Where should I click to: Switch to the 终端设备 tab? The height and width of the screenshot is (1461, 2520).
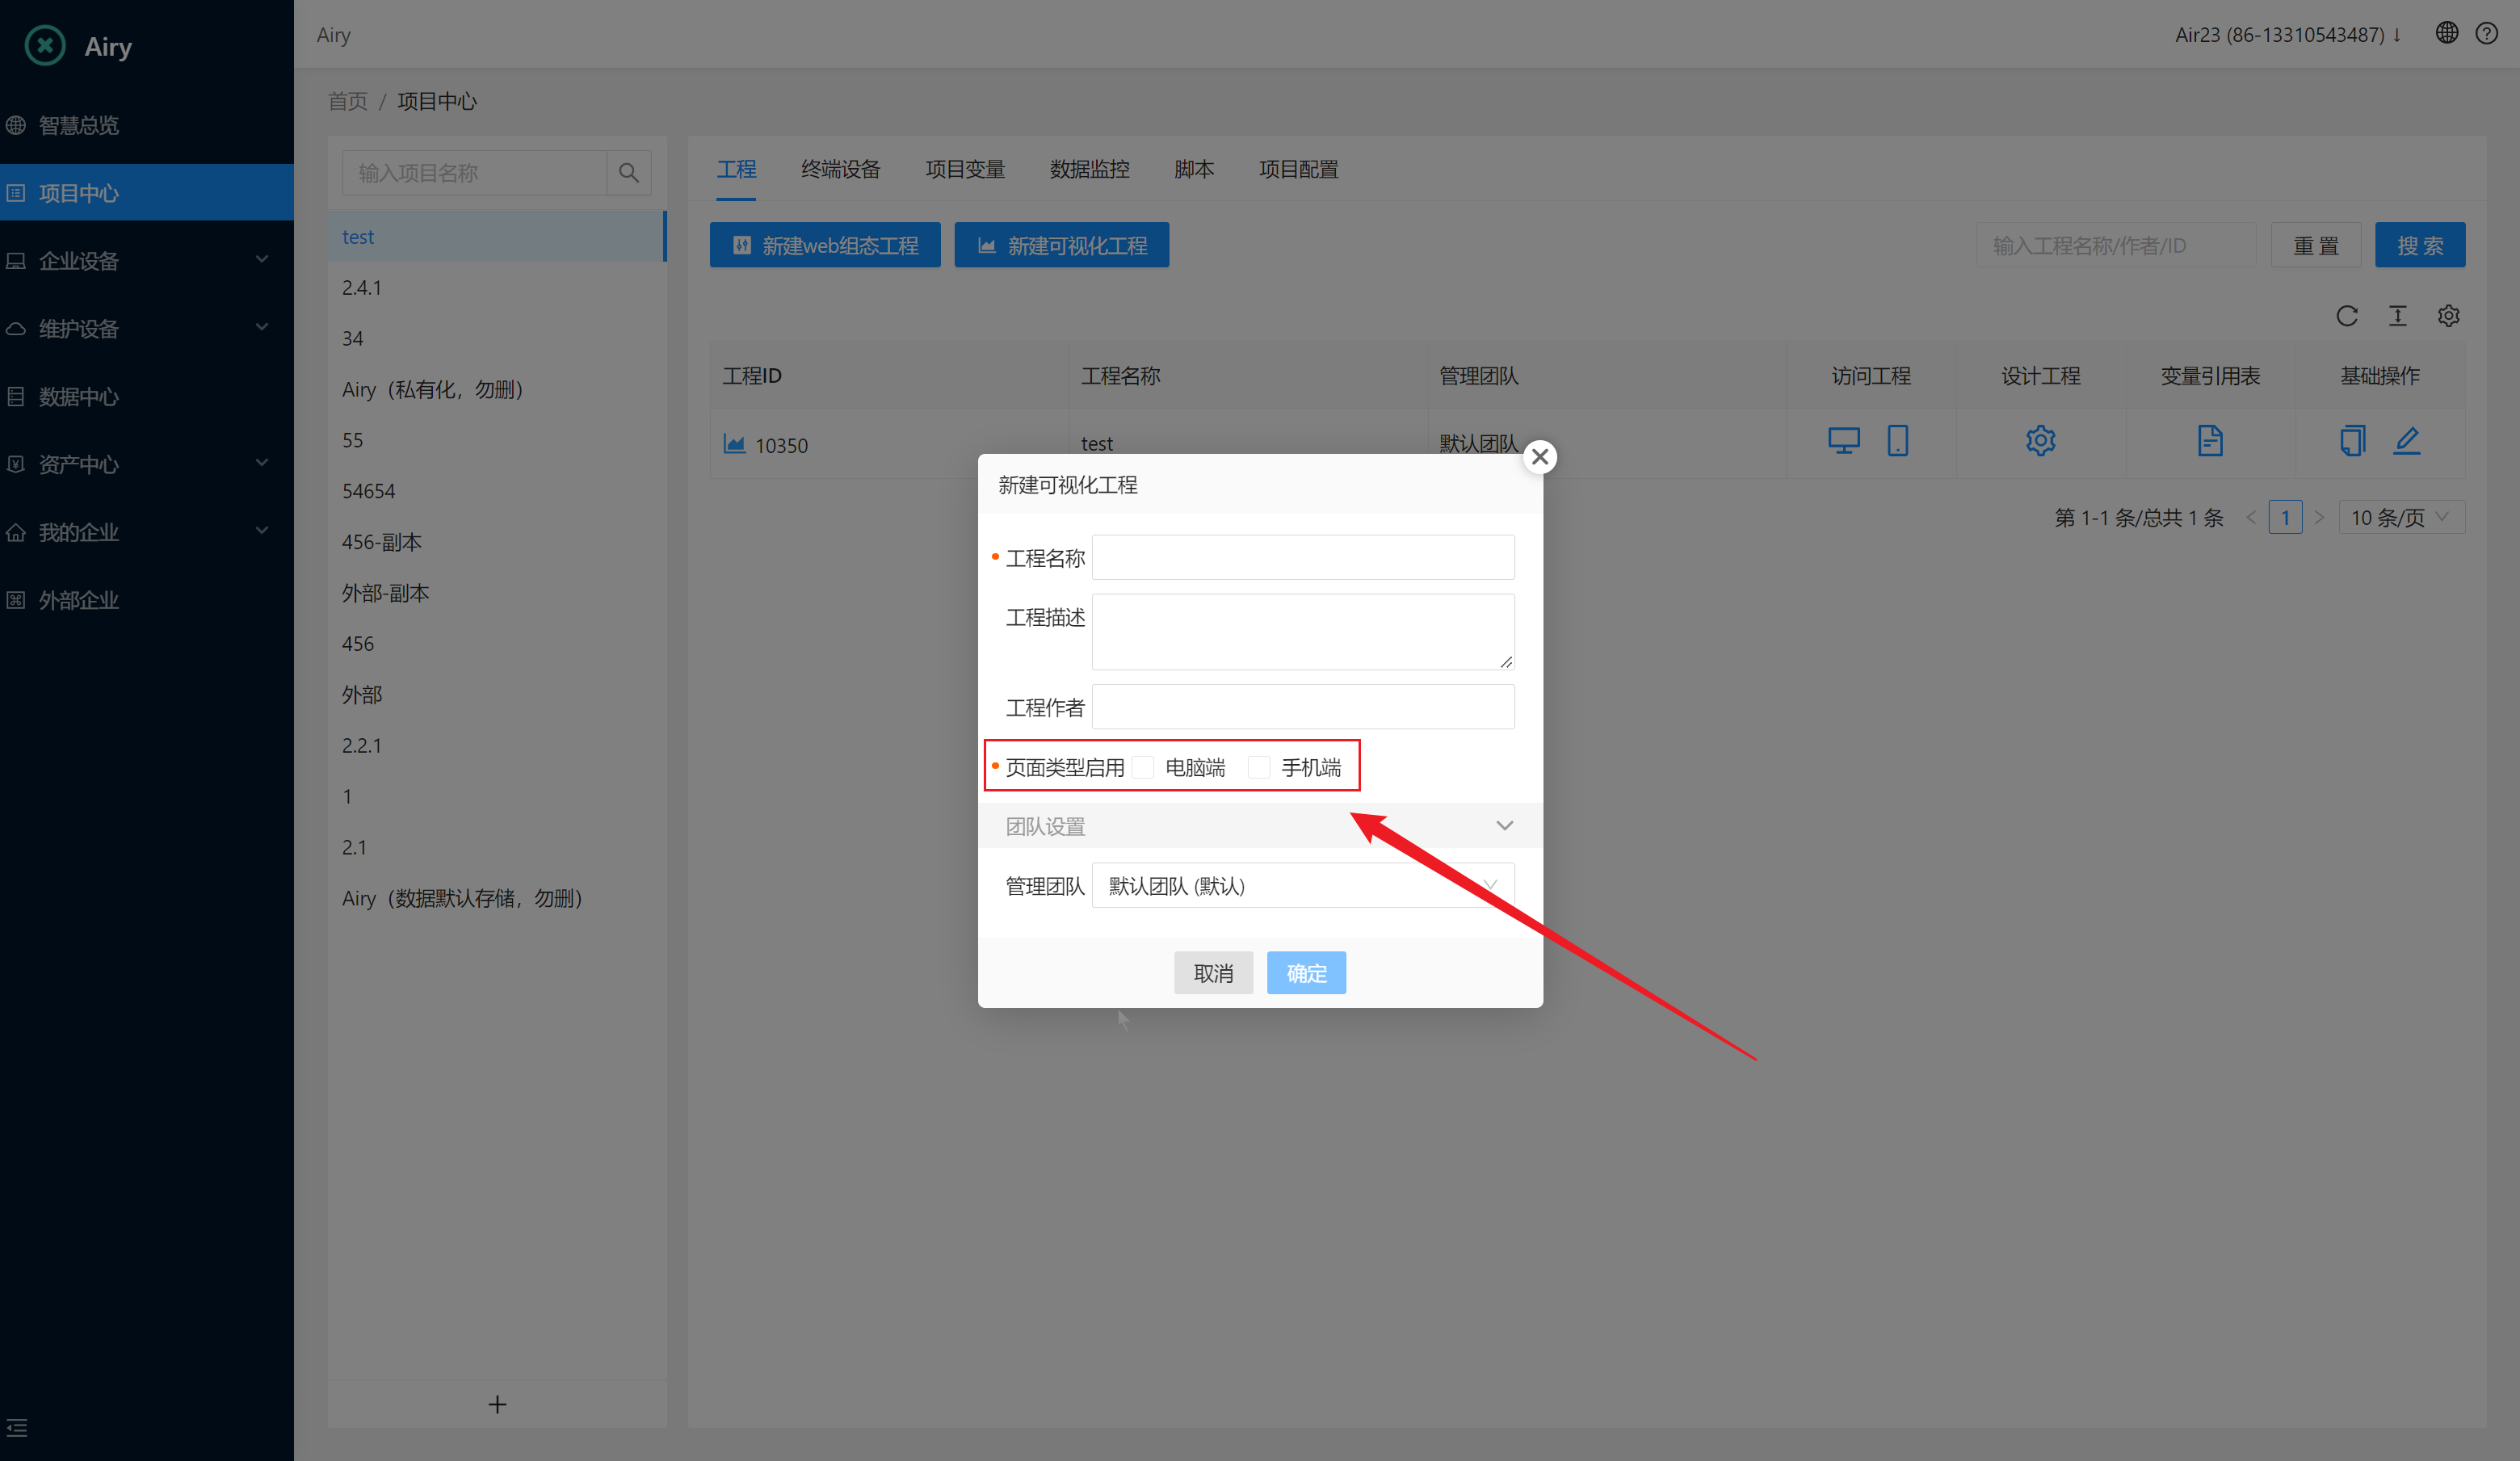[840, 169]
